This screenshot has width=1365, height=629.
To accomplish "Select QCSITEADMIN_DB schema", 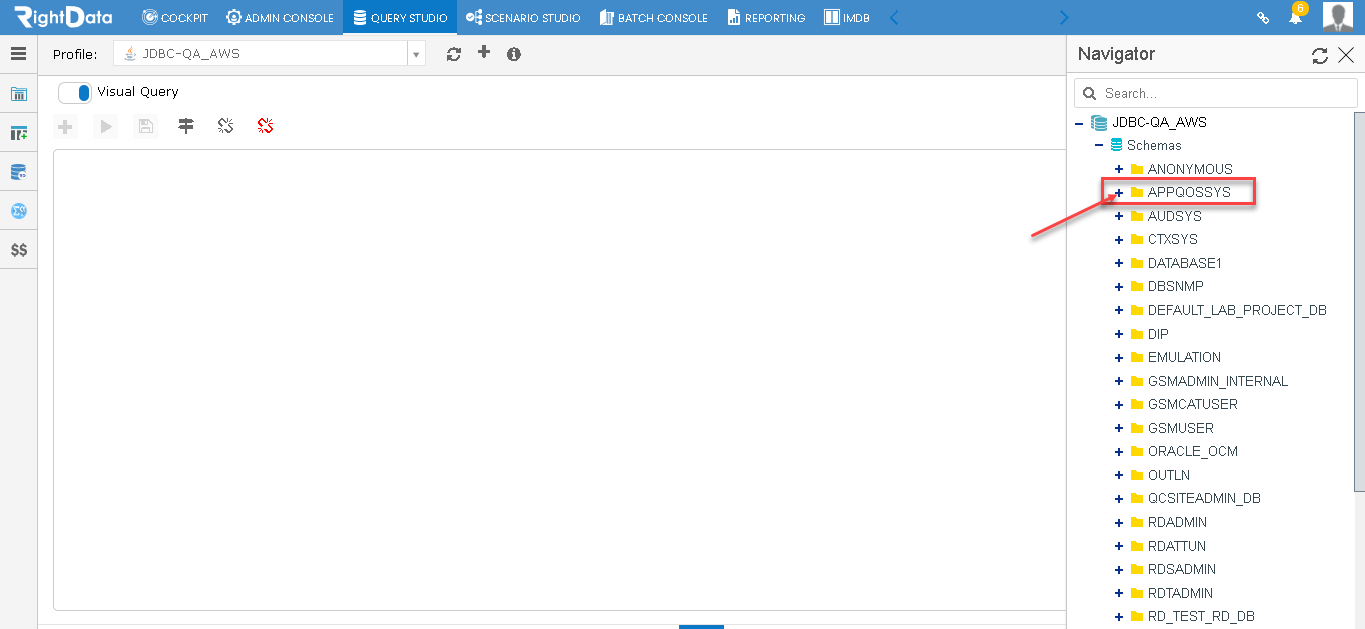I will 1204,498.
